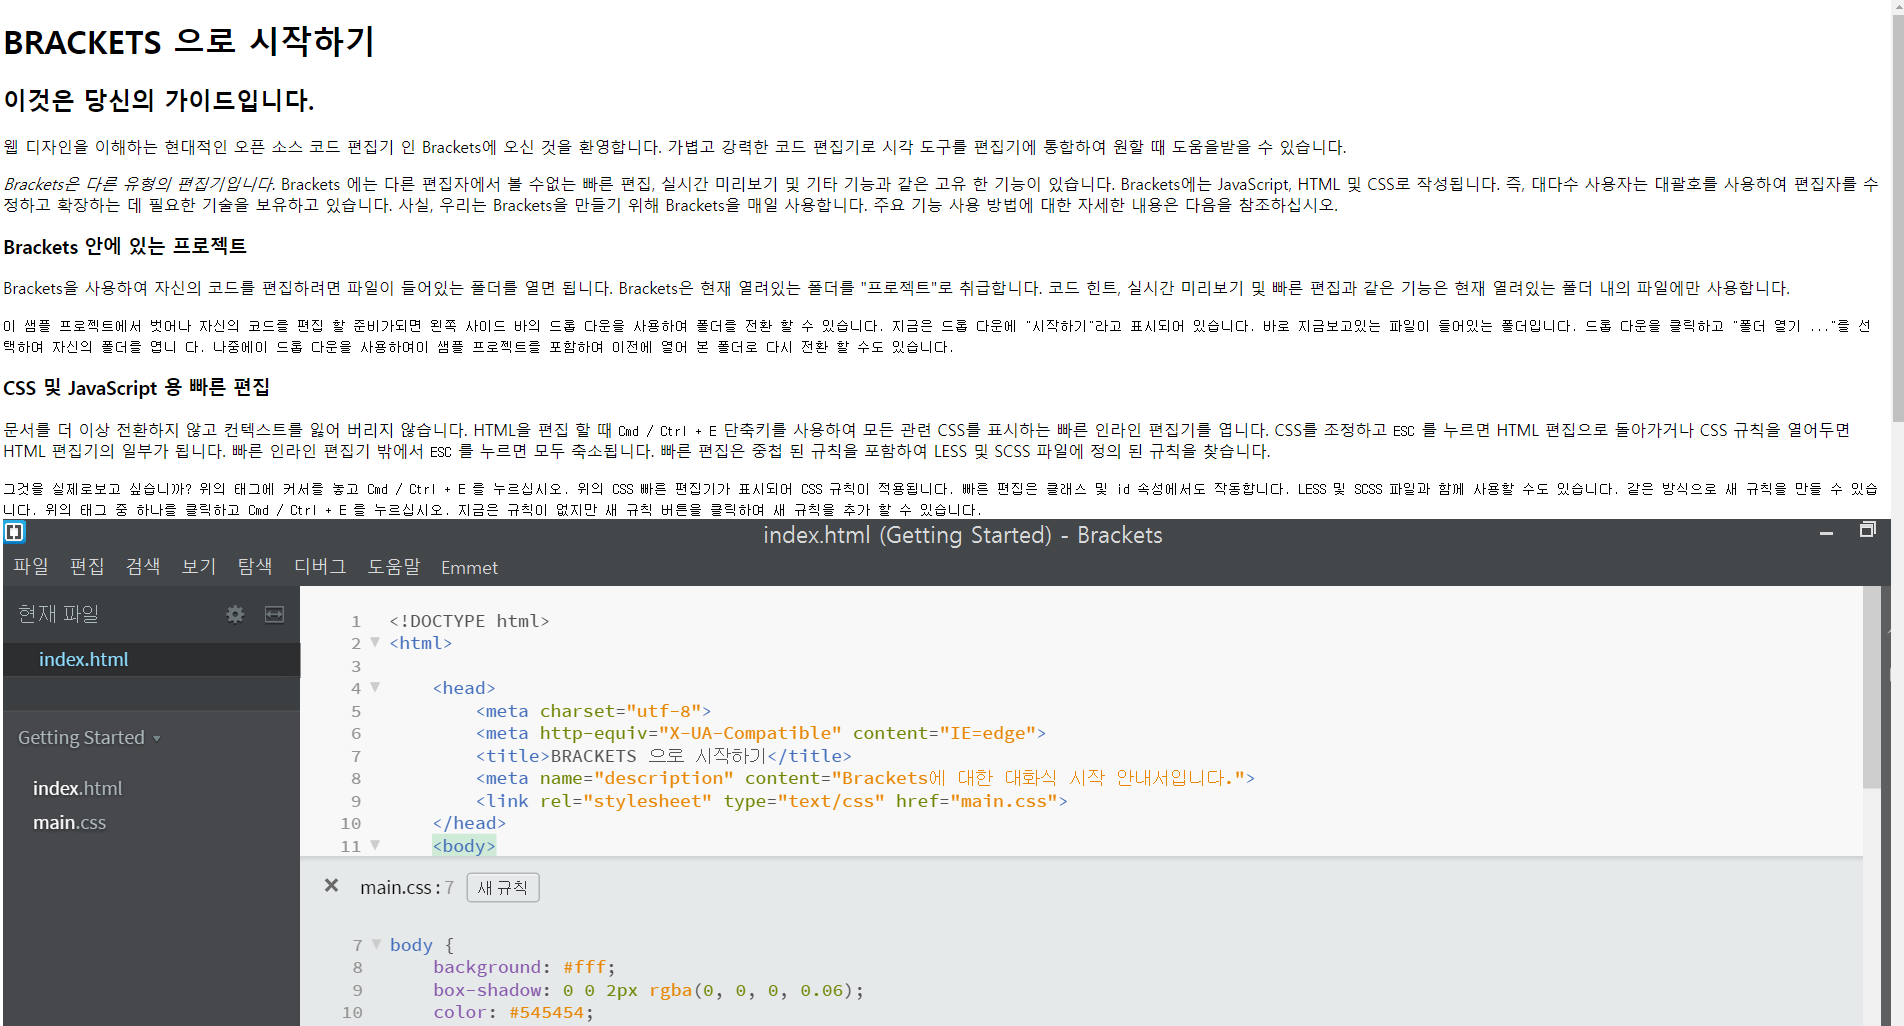Open the Getting Started project dropdown
This screenshot has width=1904, height=1026.
point(89,738)
